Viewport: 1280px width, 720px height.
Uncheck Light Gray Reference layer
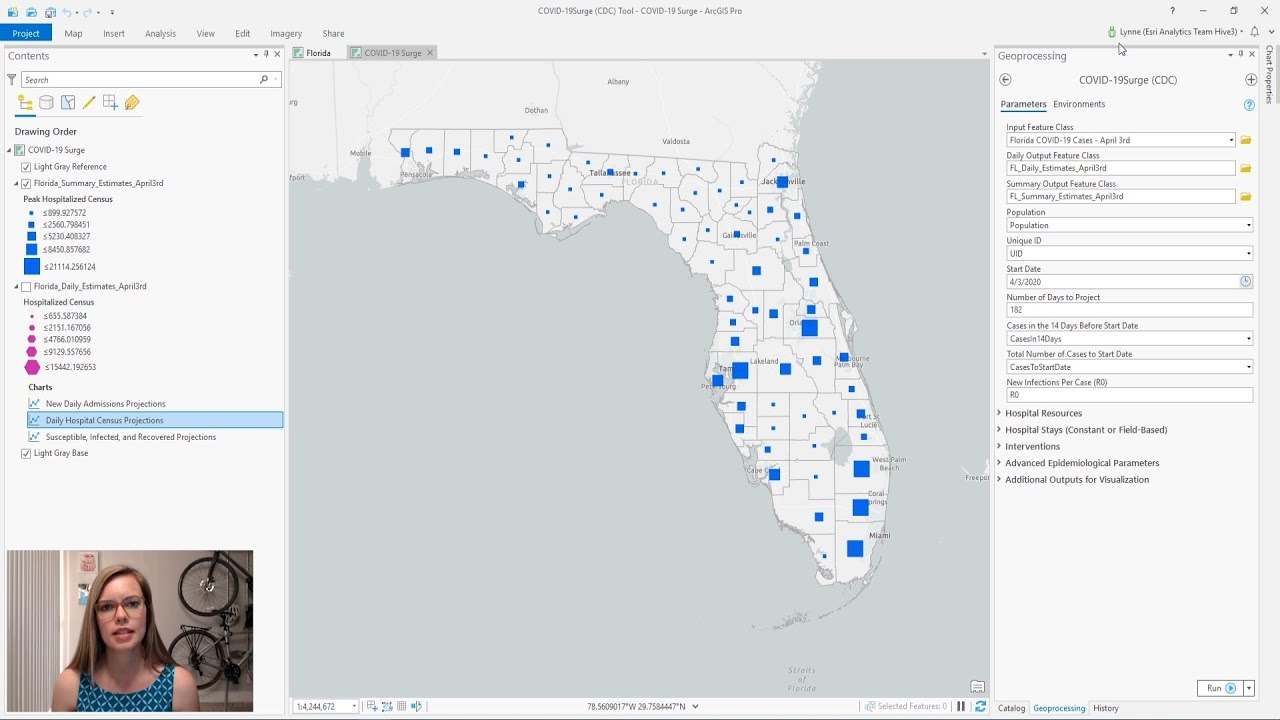click(26, 167)
